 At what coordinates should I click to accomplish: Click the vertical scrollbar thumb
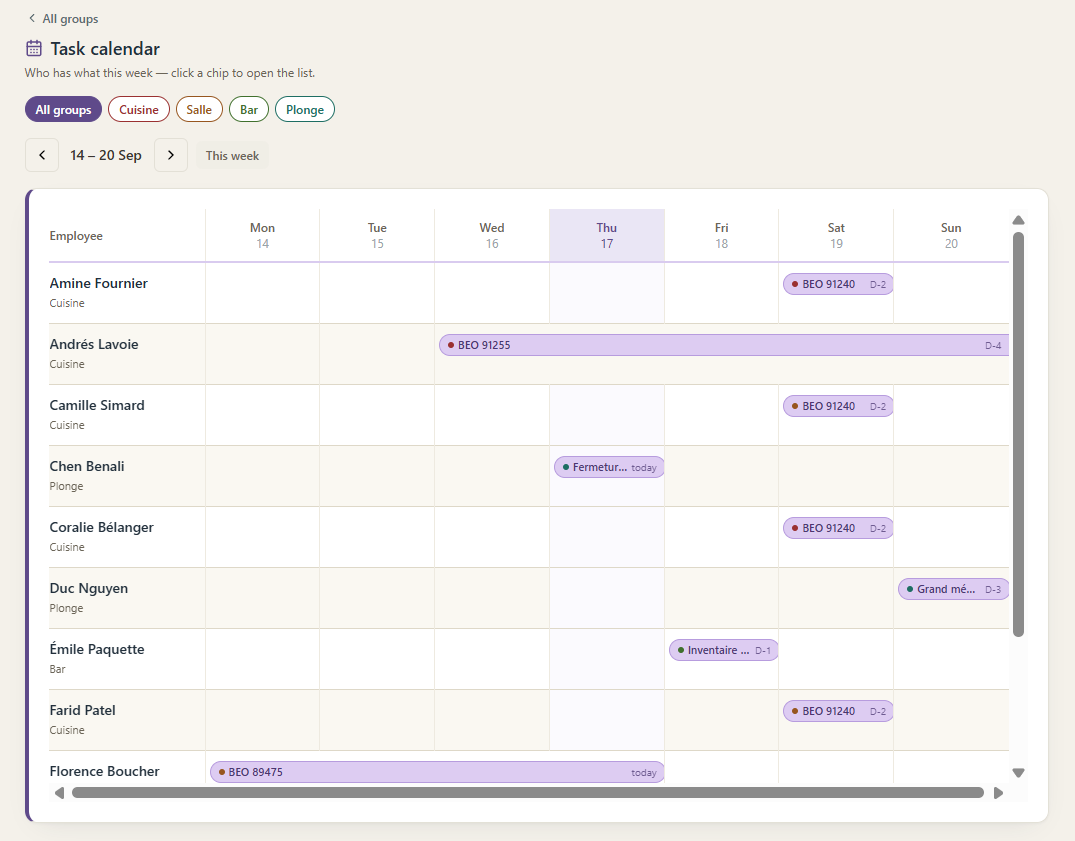[1018, 435]
